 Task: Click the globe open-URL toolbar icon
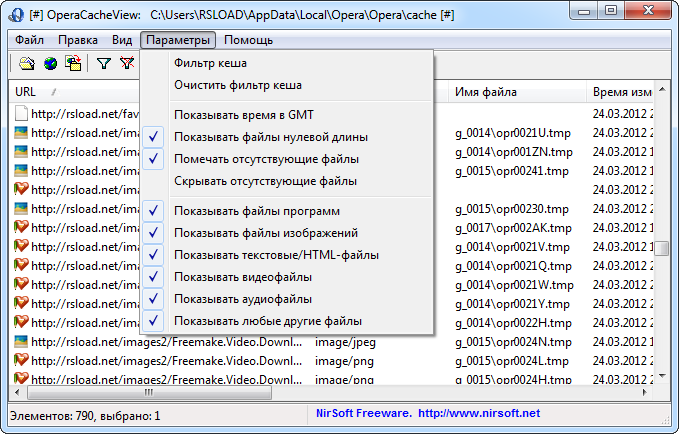[50, 64]
